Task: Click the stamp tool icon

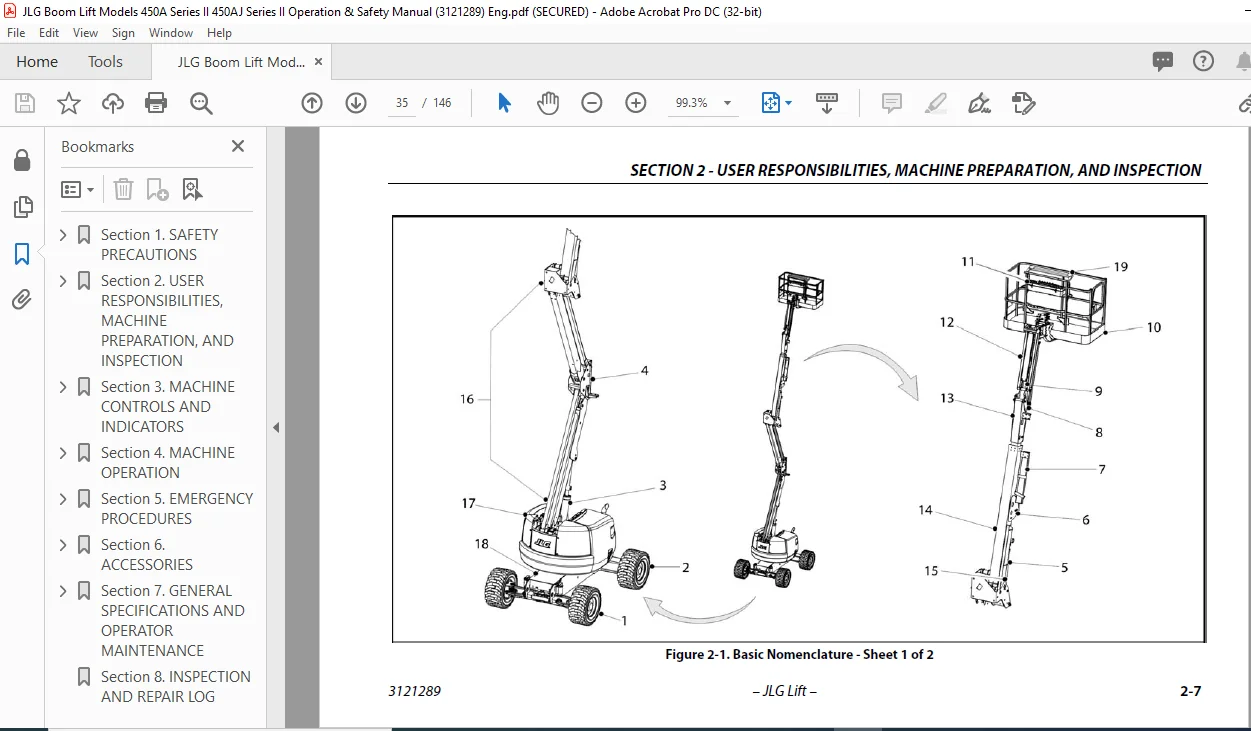Action: tap(1023, 103)
